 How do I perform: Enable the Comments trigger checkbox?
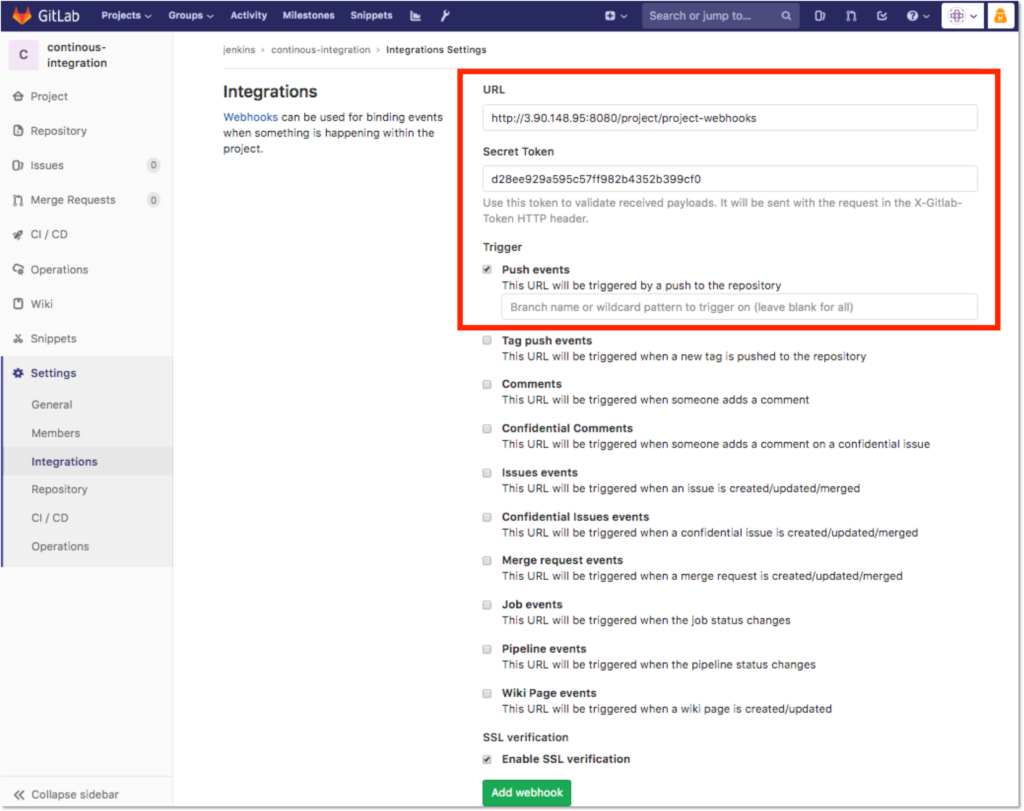pos(487,384)
